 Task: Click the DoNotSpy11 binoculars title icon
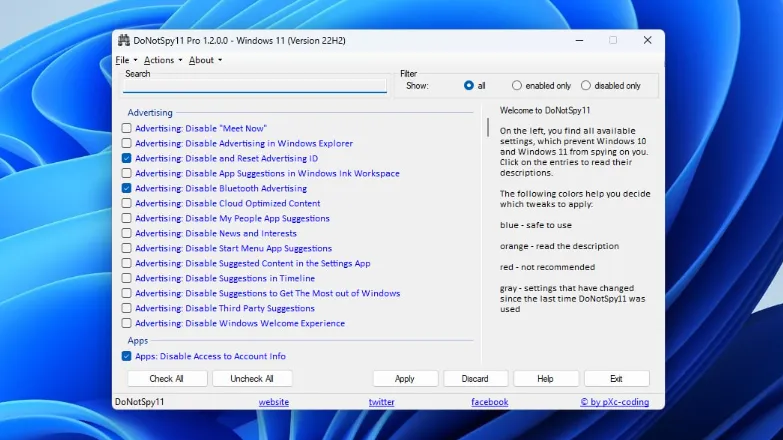point(123,40)
